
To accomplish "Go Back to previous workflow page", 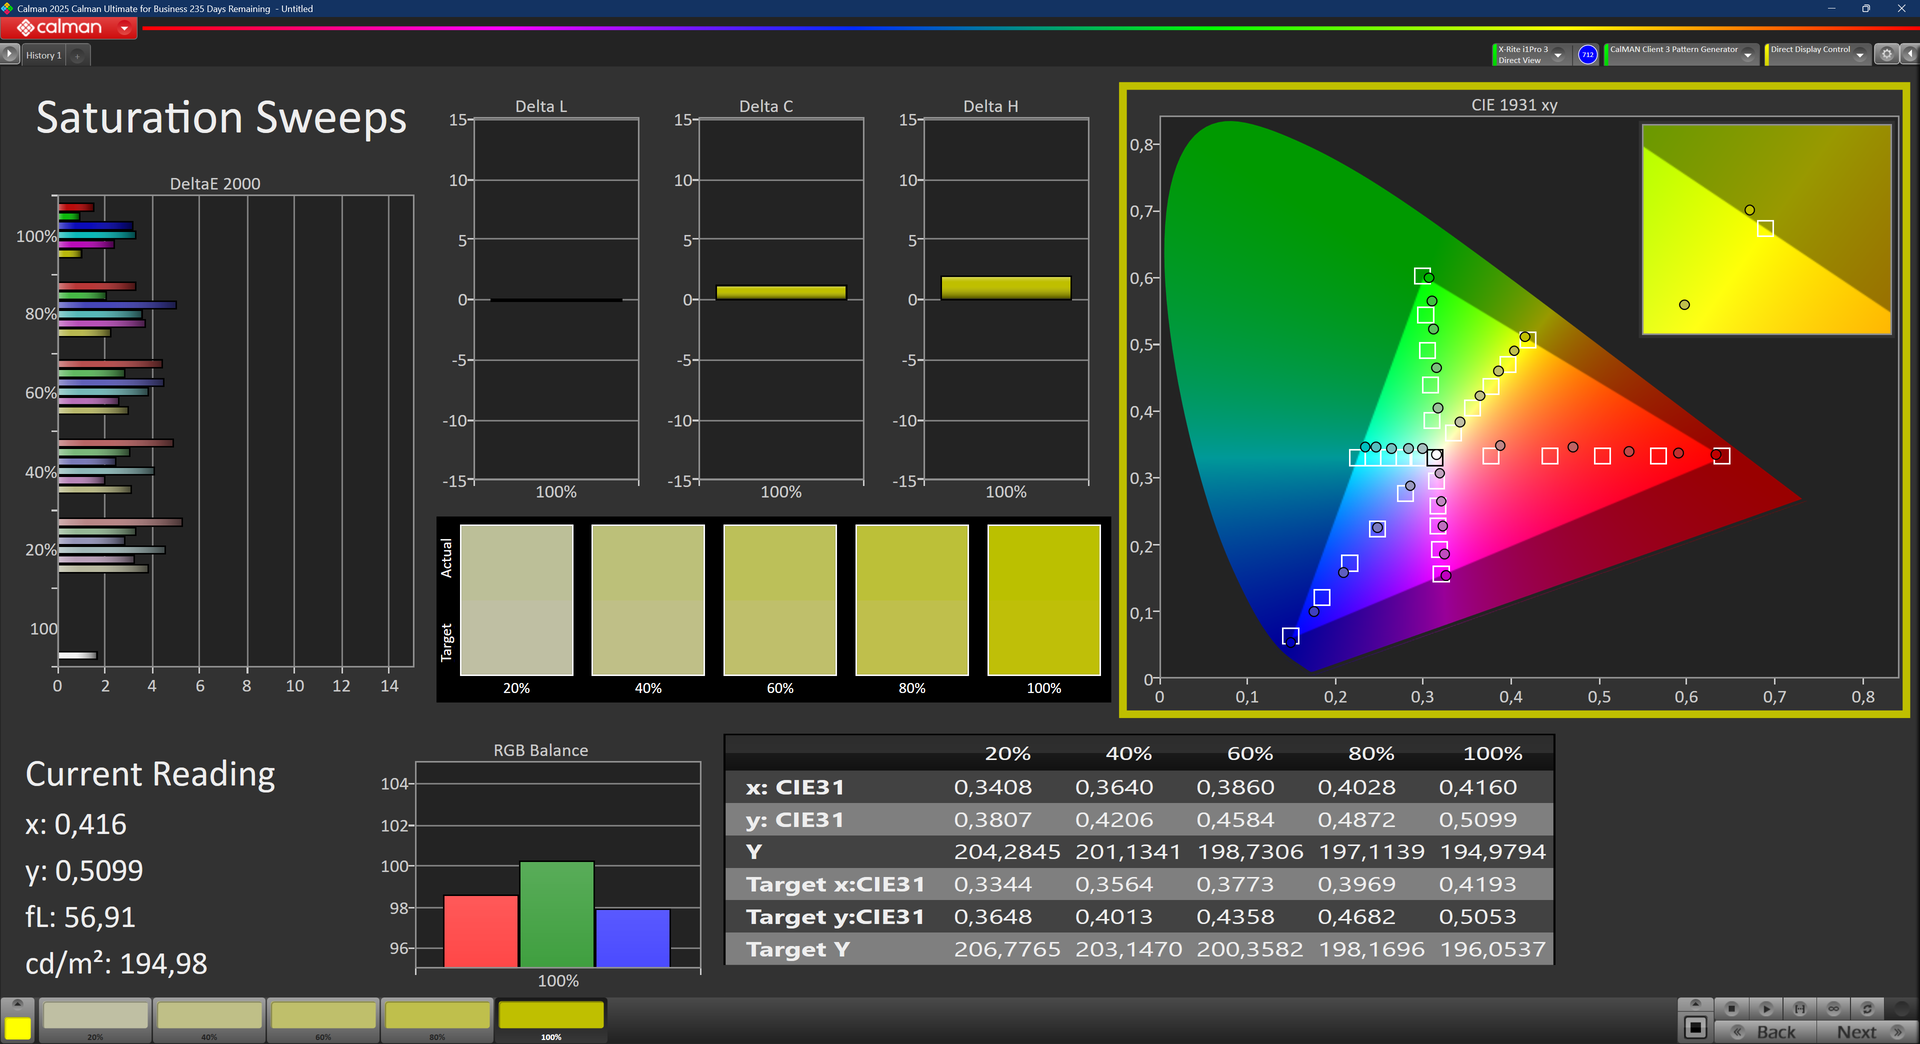I will click(x=1766, y=1032).
